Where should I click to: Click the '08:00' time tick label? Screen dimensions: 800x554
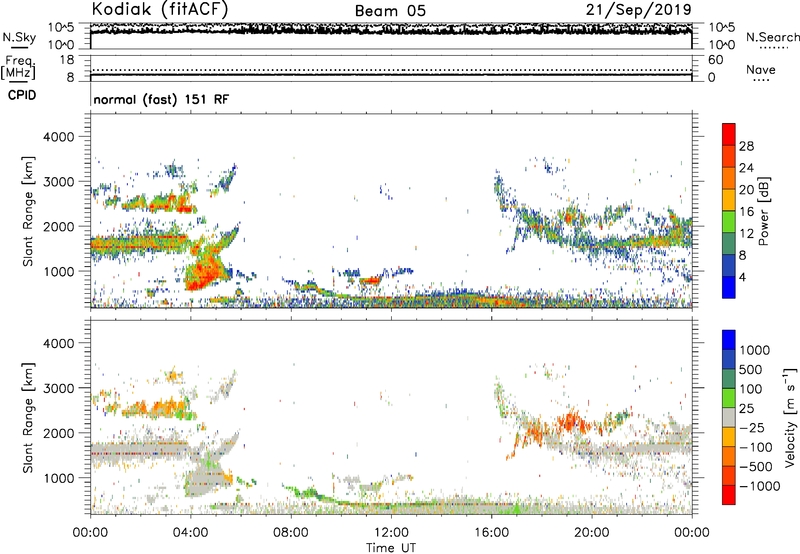pos(291,533)
